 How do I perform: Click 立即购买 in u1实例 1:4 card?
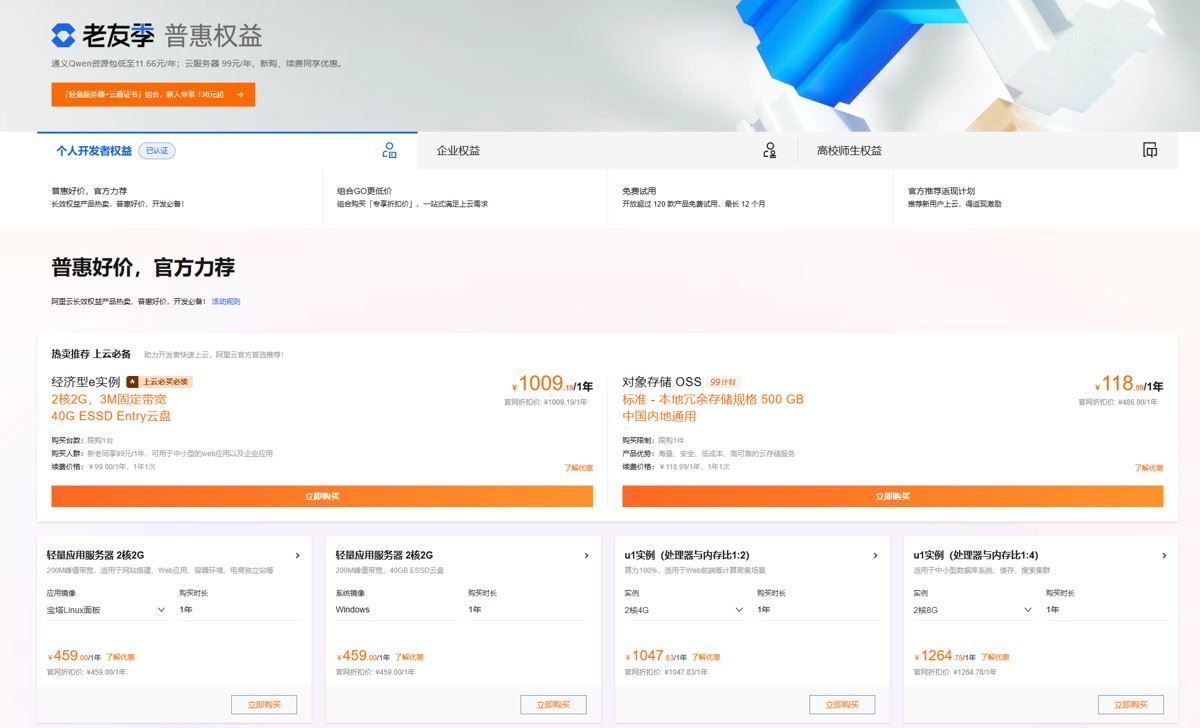[x=1131, y=705]
